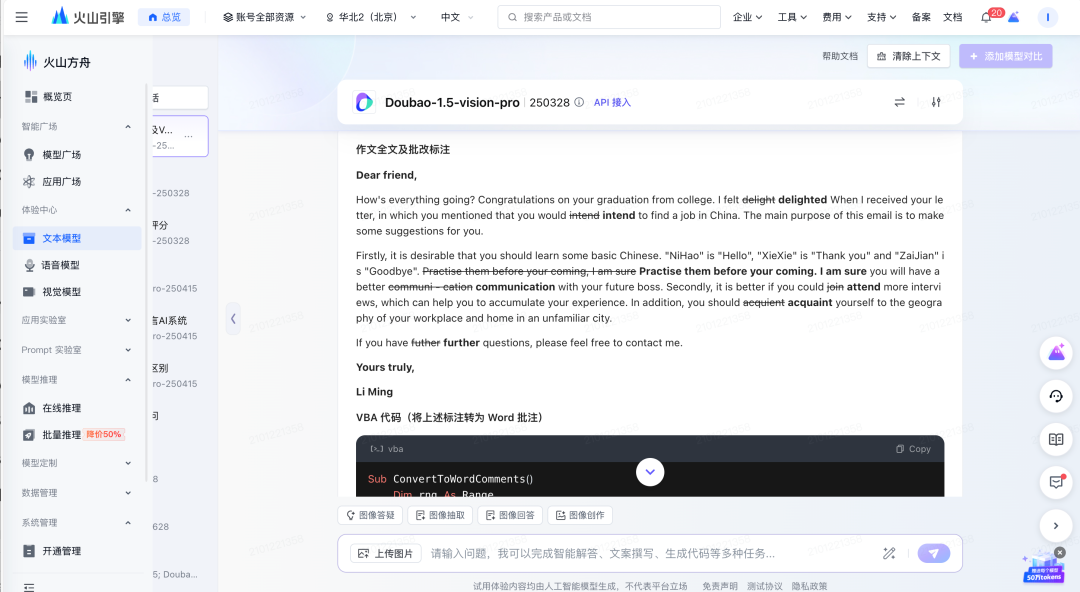Click the 添加模型对比 button
The width and height of the screenshot is (1080, 592).
[x=1006, y=57]
